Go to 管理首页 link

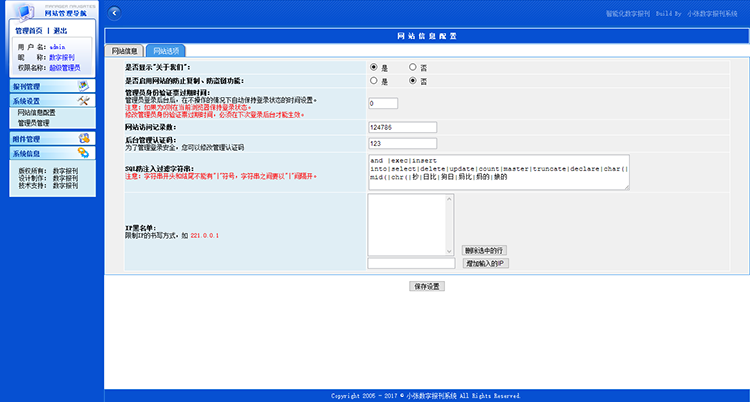(29, 31)
